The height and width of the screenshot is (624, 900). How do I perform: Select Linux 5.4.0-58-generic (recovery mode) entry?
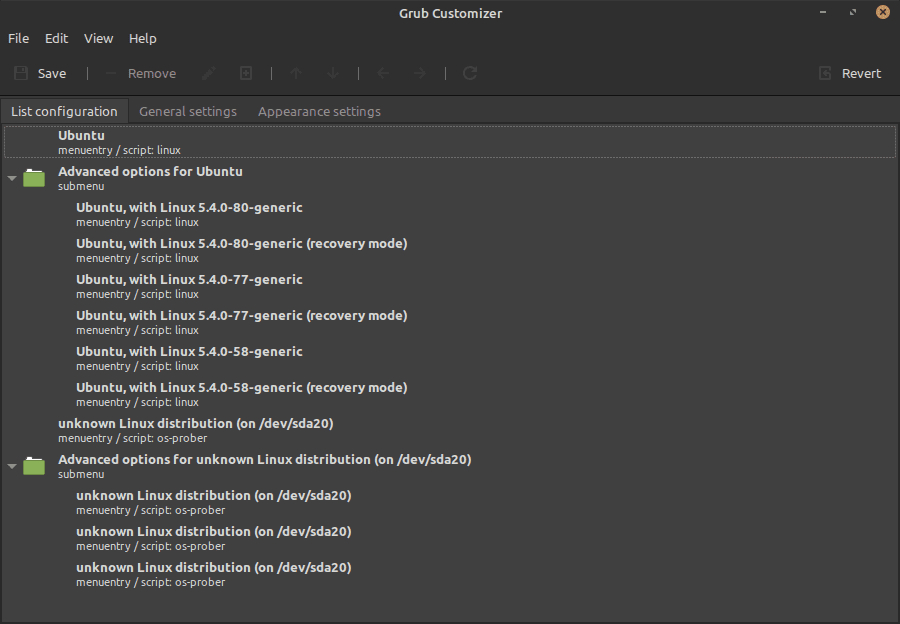point(450,394)
